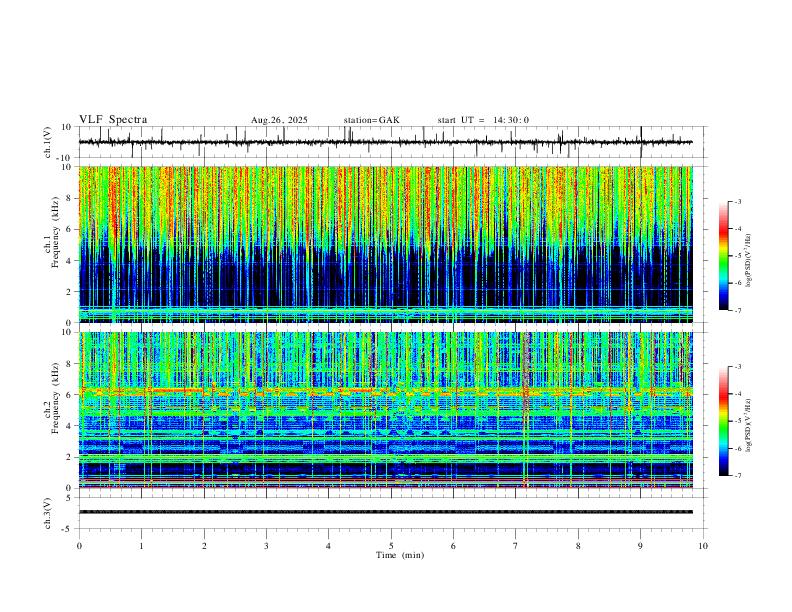Click the "VLF Spectra" title text
The width and height of the screenshot is (792, 612).
coord(113,120)
